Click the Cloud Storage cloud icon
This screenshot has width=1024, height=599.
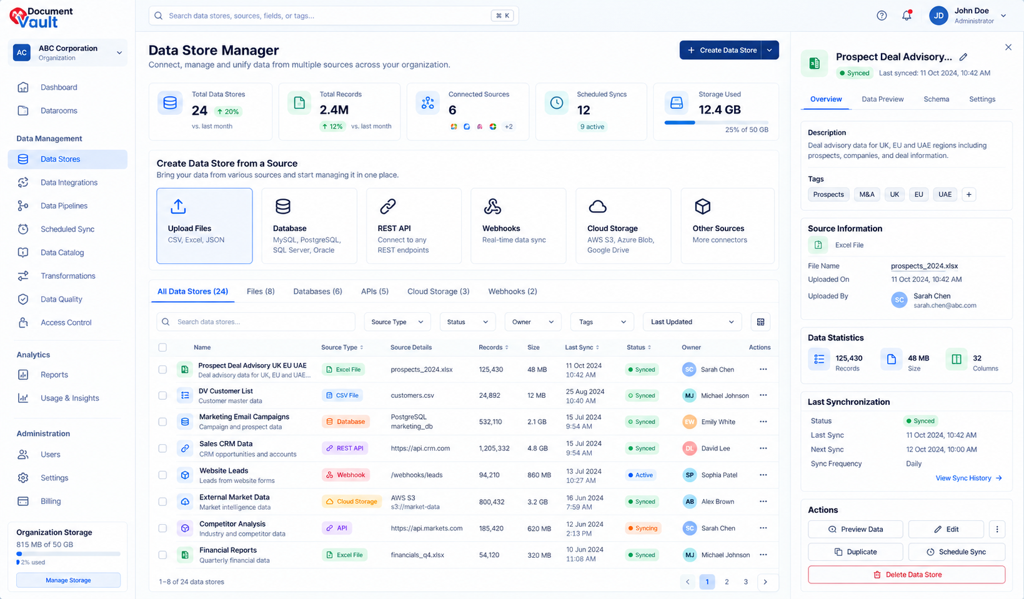[x=598, y=206]
